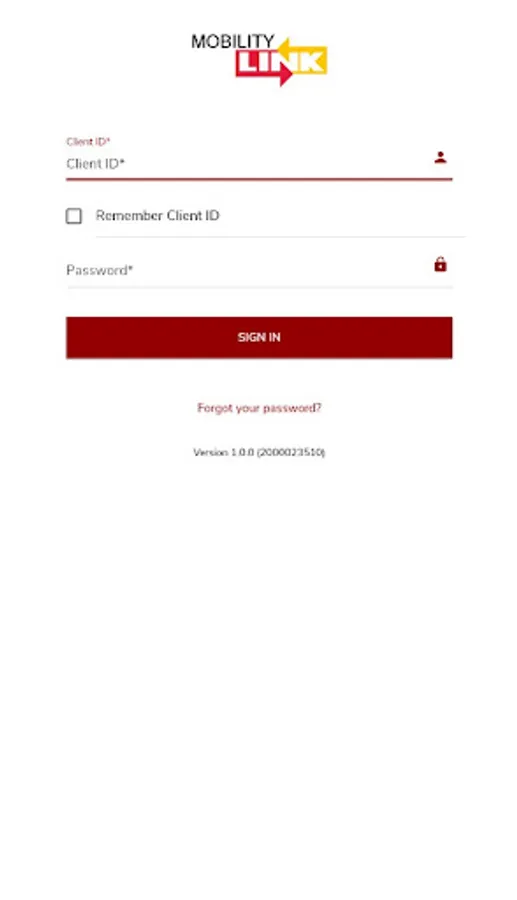Click the small floating Client ID* label
The height and width of the screenshot is (900, 517).
click(88, 141)
